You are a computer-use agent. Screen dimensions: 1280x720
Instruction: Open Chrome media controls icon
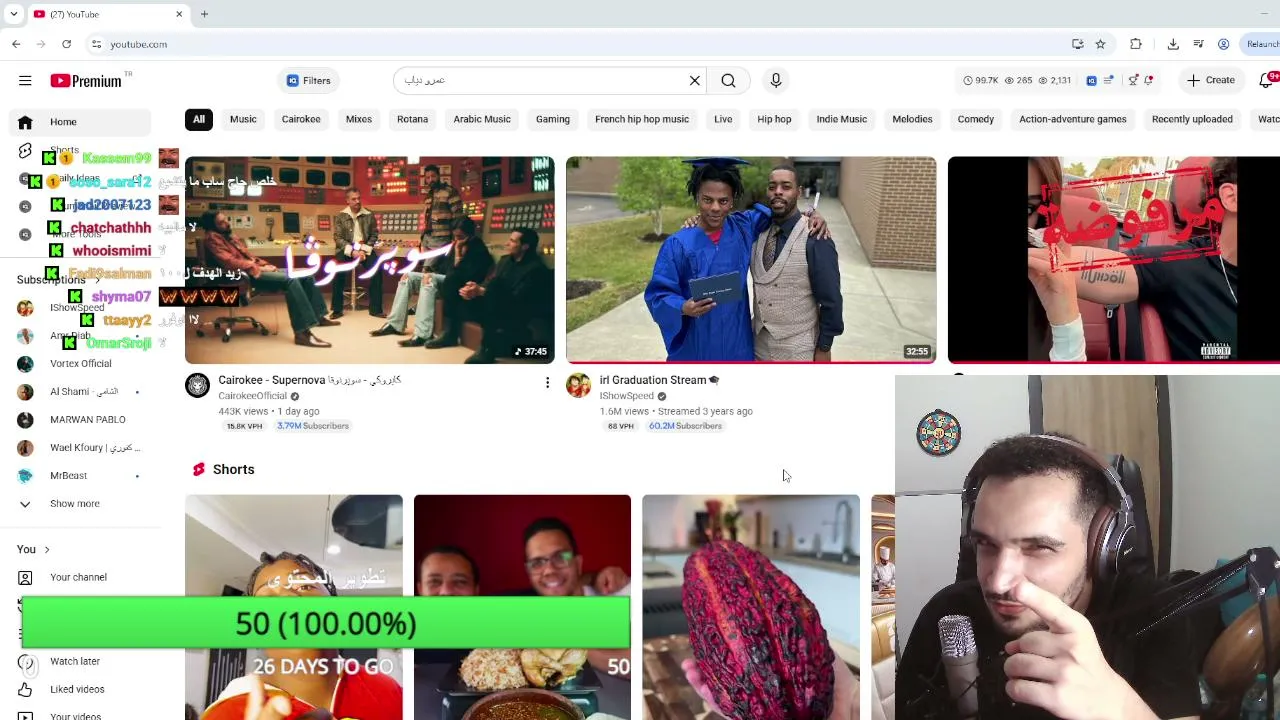click(1198, 44)
